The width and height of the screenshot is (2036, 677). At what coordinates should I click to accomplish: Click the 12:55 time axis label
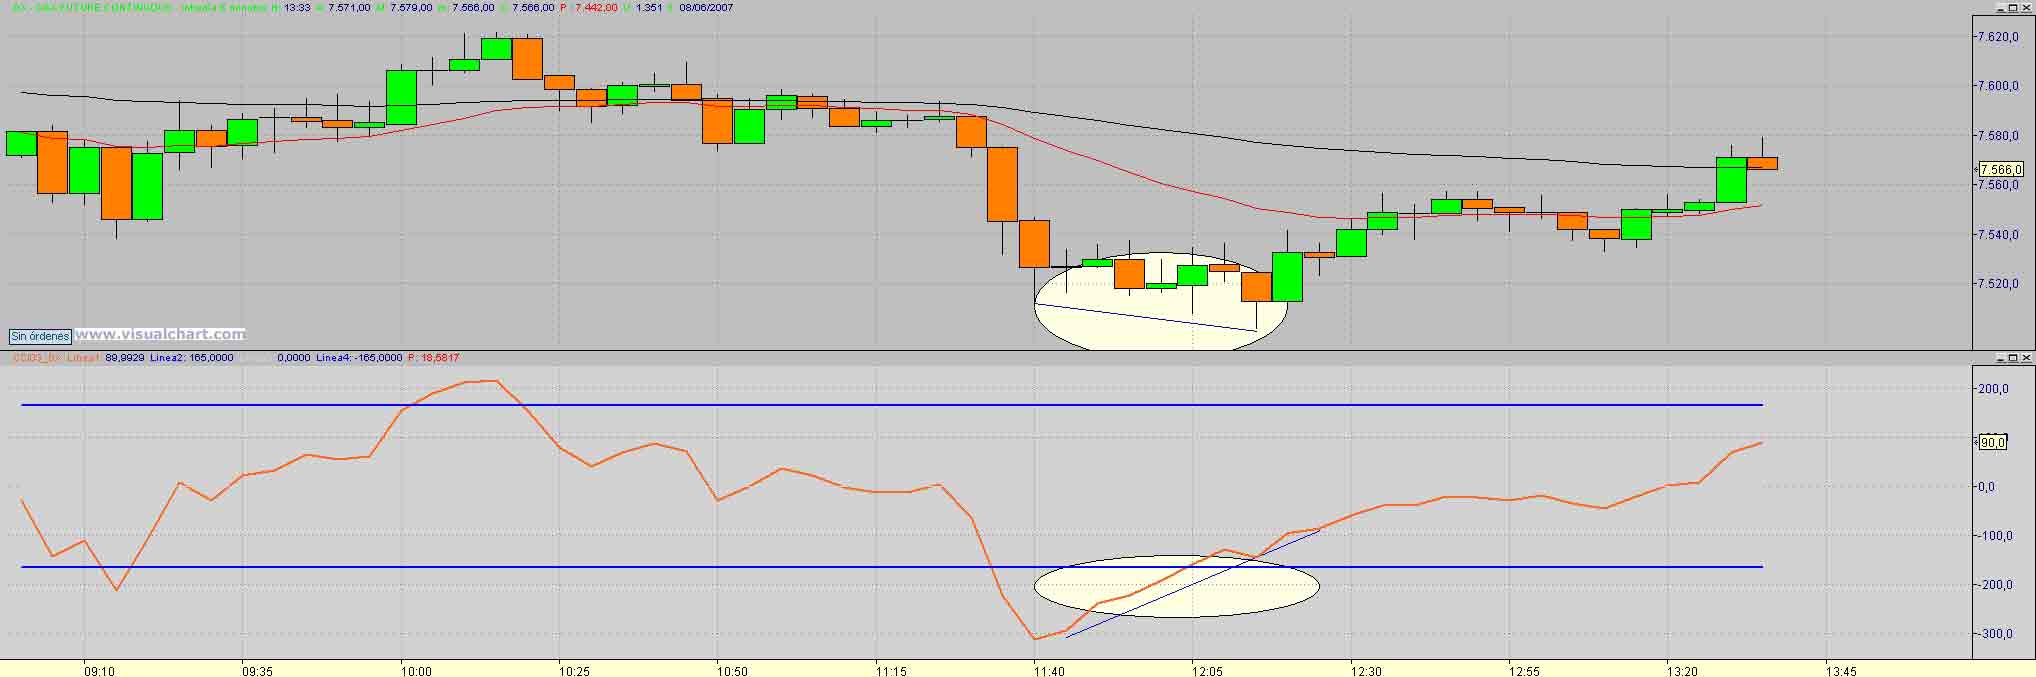[1524, 671]
